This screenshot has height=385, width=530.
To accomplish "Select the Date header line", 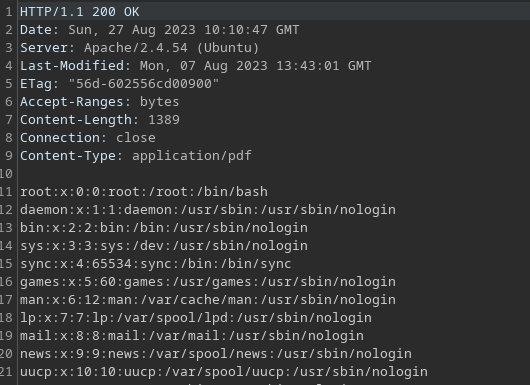I will [160, 30].
